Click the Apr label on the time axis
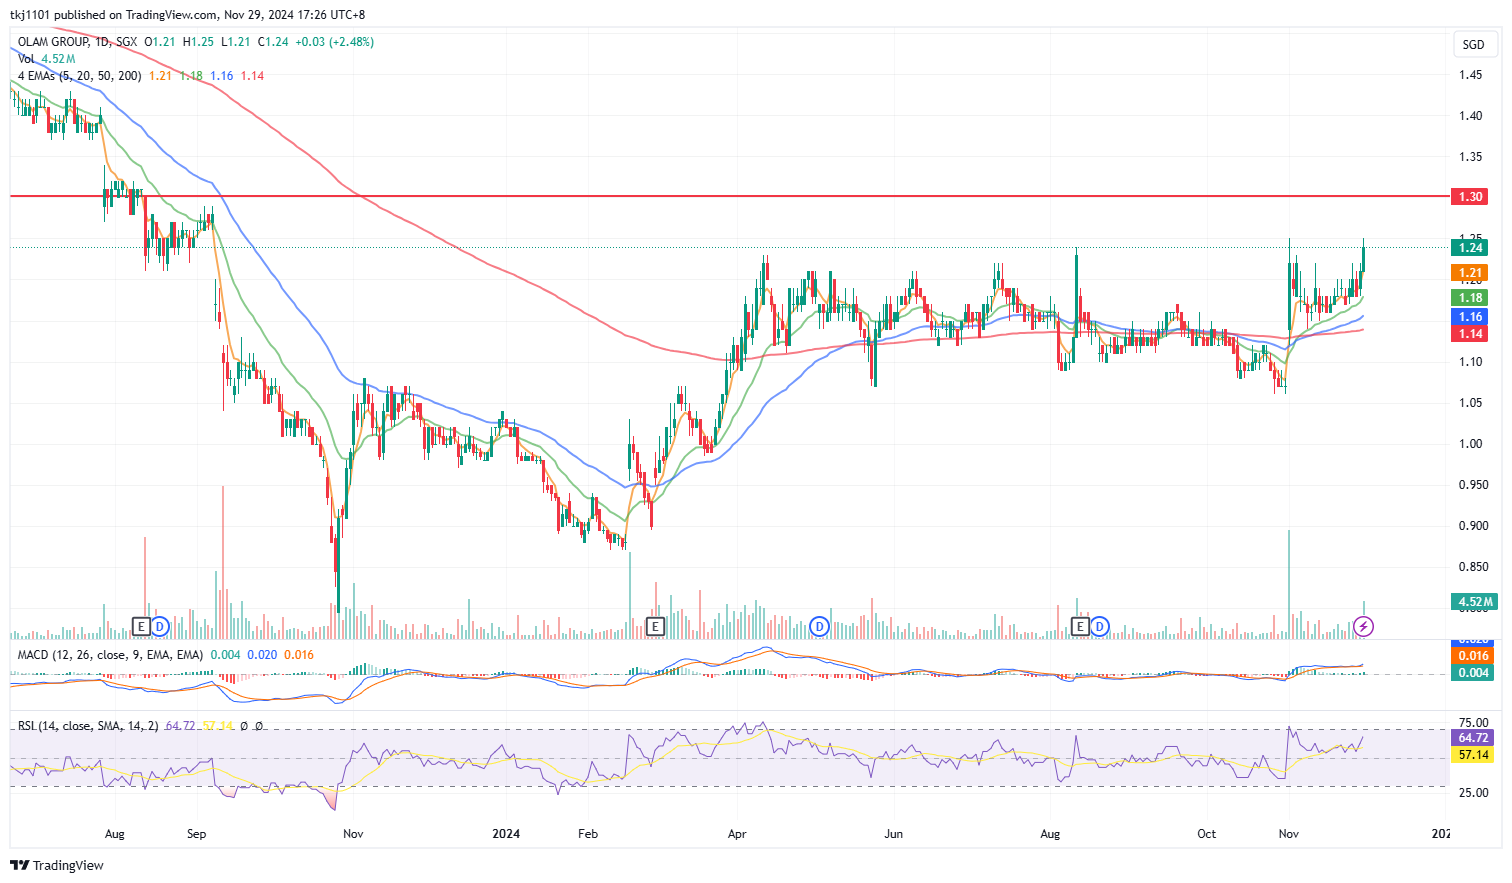Viewport: 1512px width, 883px height. 737,833
